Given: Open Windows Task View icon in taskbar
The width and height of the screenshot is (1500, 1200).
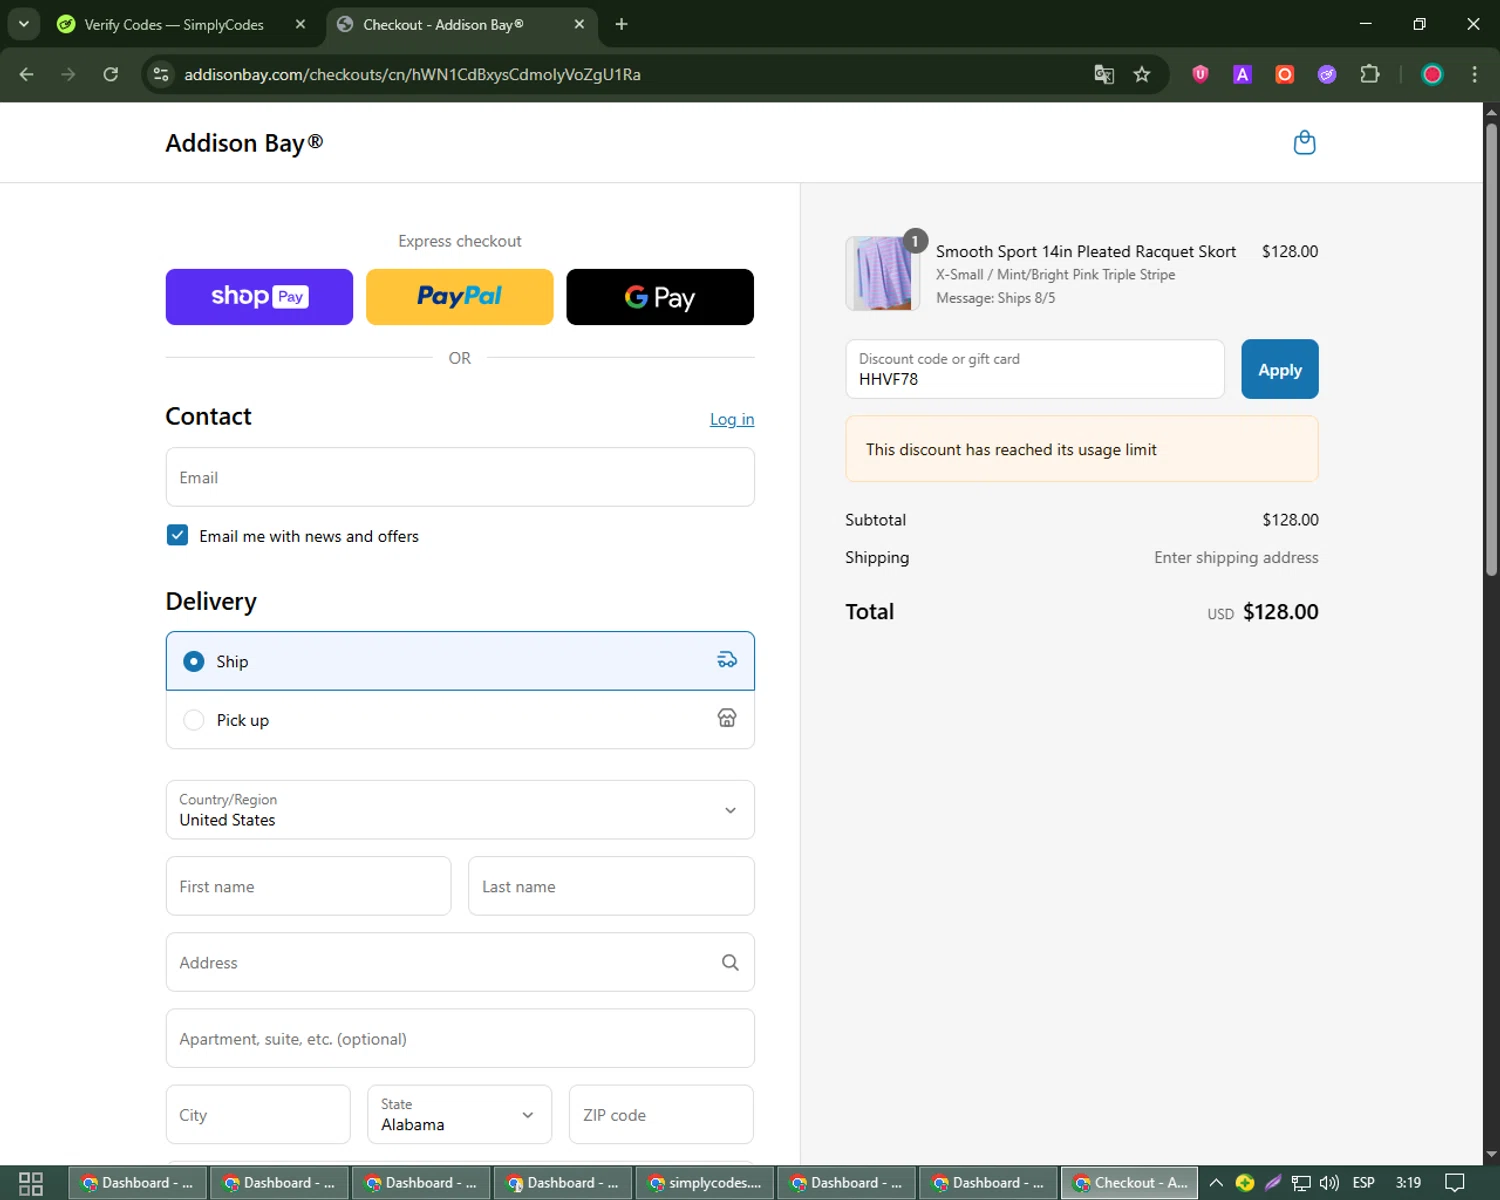Looking at the screenshot, I should pyautogui.click(x=31, y=1183).
